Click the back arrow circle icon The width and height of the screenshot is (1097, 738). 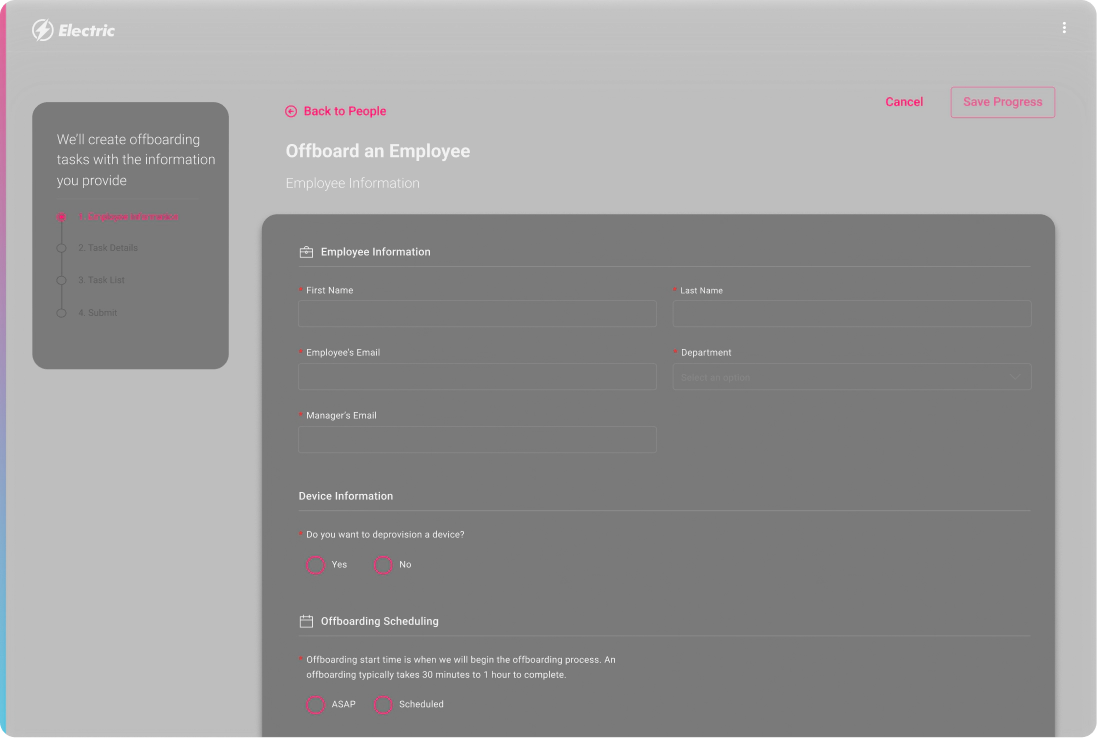pyautogui.click(x=291, y=110)
